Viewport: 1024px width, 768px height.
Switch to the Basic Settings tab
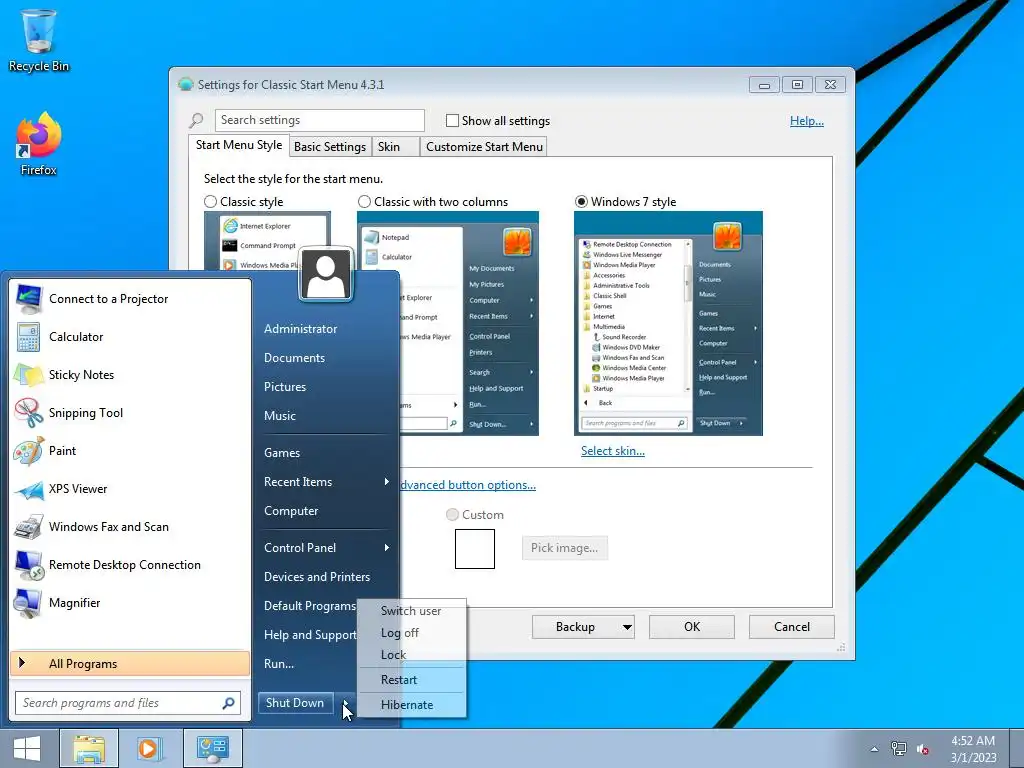click(330, 146)
